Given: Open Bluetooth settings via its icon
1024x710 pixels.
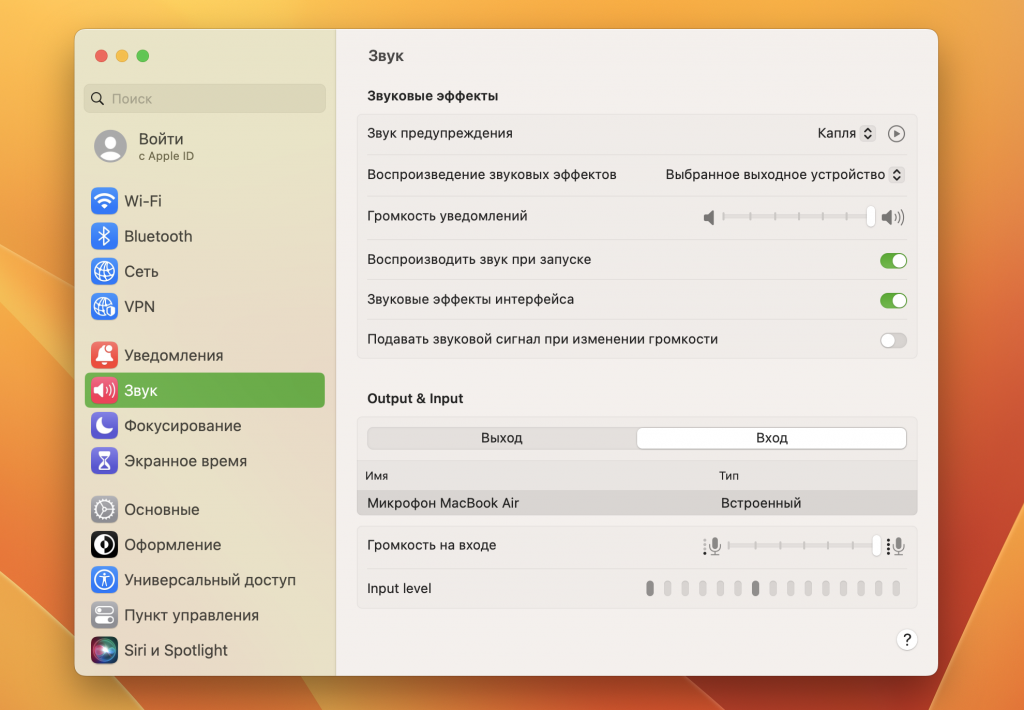Looking at the screenshot, I should (x=104, y=236).
